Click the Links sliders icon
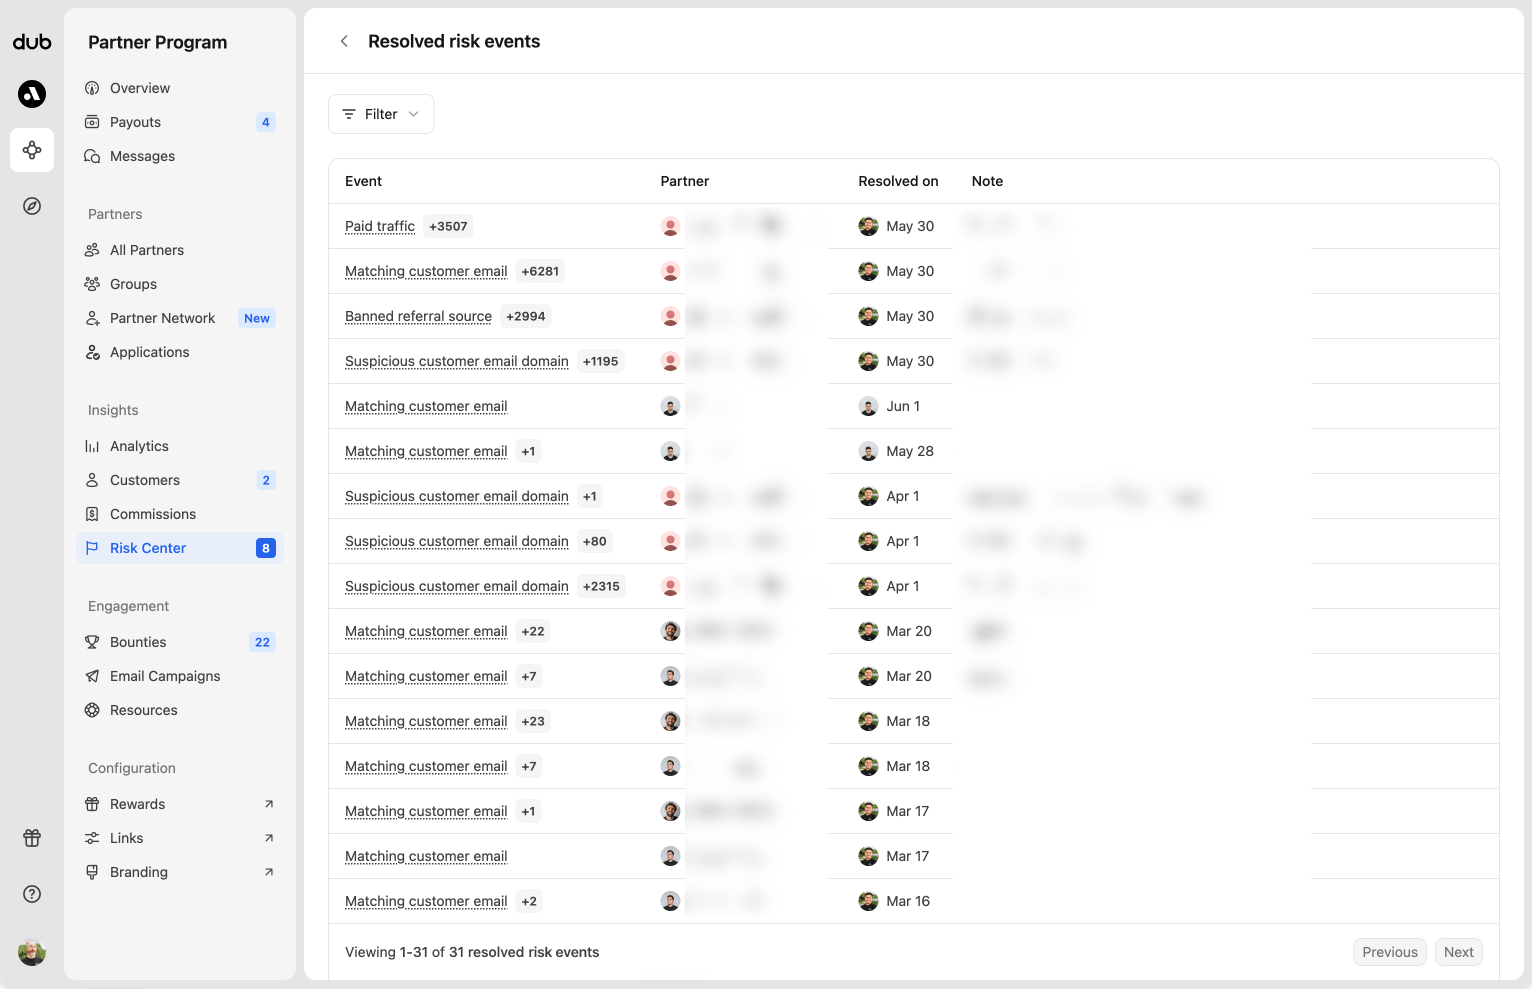This screenshot has width=1532, height=989. pyautogui.click(x=92, y=838)
